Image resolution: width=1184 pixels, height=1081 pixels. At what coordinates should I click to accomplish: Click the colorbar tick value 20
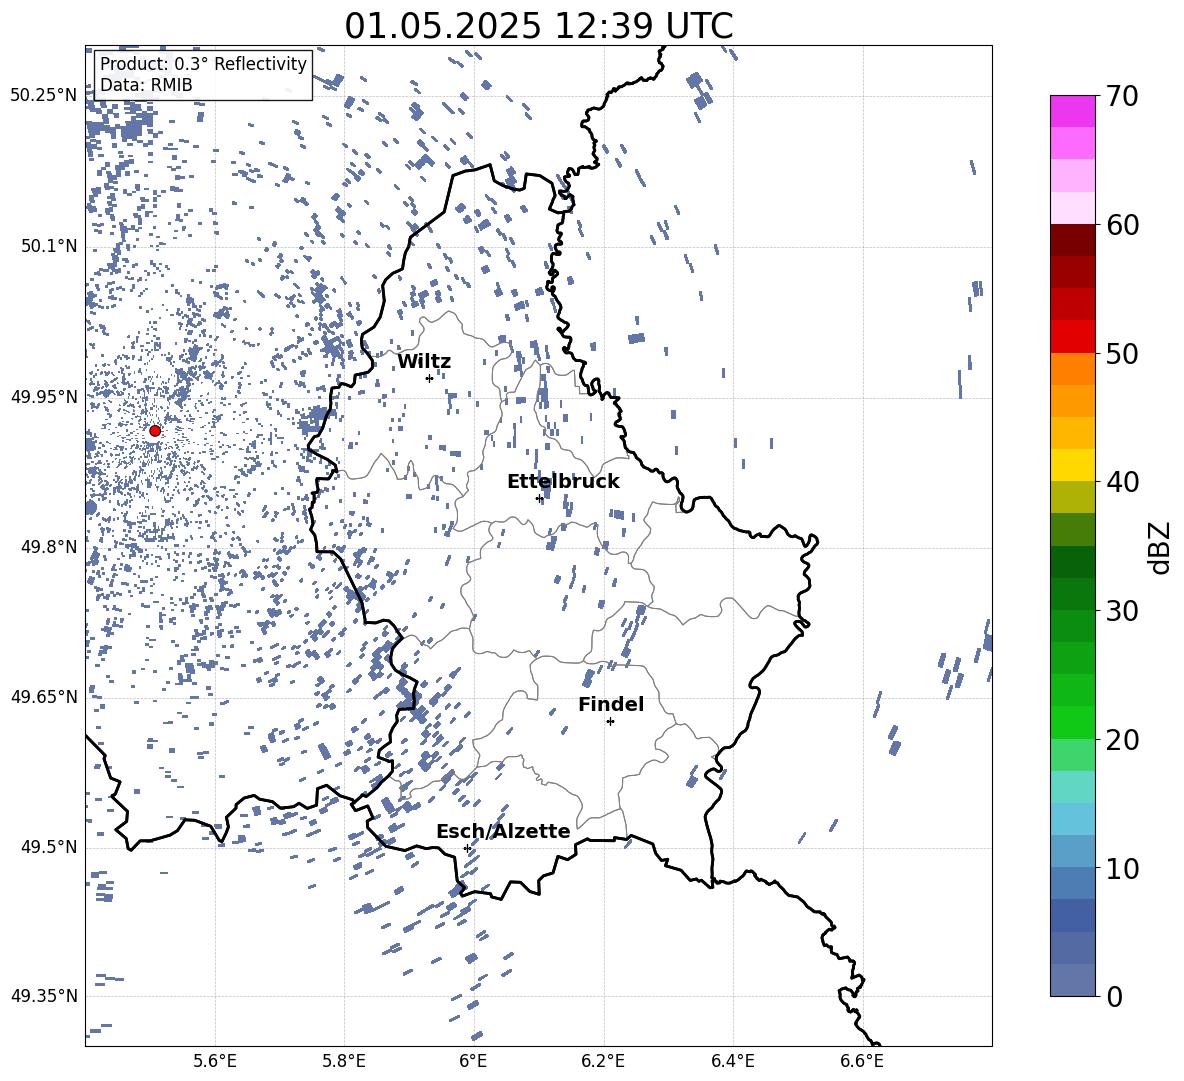[1121, 739]
